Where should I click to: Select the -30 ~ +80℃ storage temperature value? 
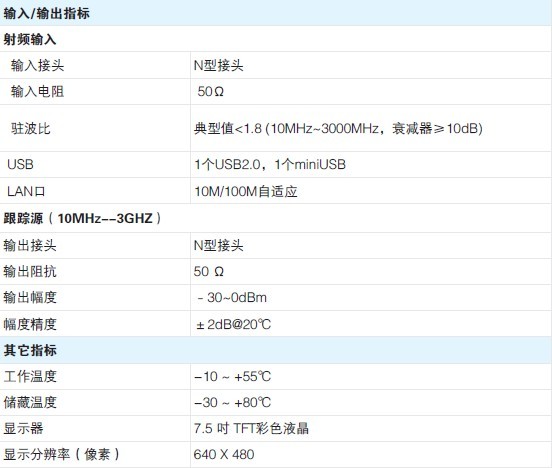pos(232,403)
